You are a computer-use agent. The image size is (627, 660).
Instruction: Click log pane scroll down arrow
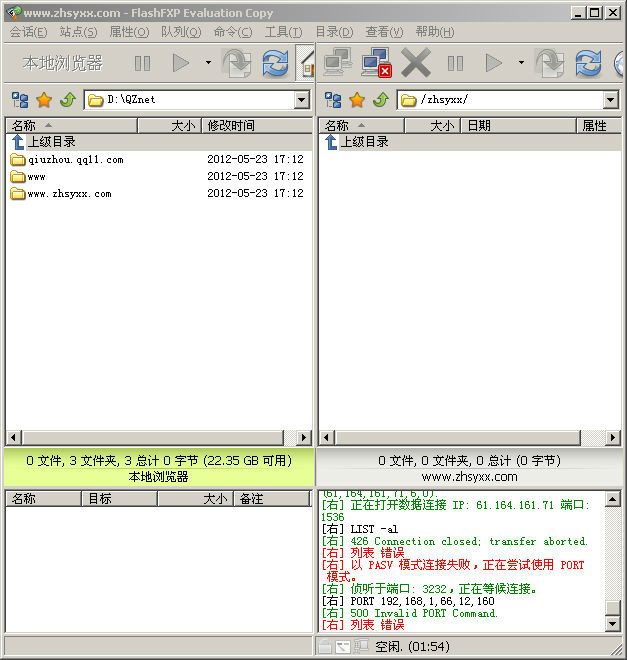click(613, 624)
